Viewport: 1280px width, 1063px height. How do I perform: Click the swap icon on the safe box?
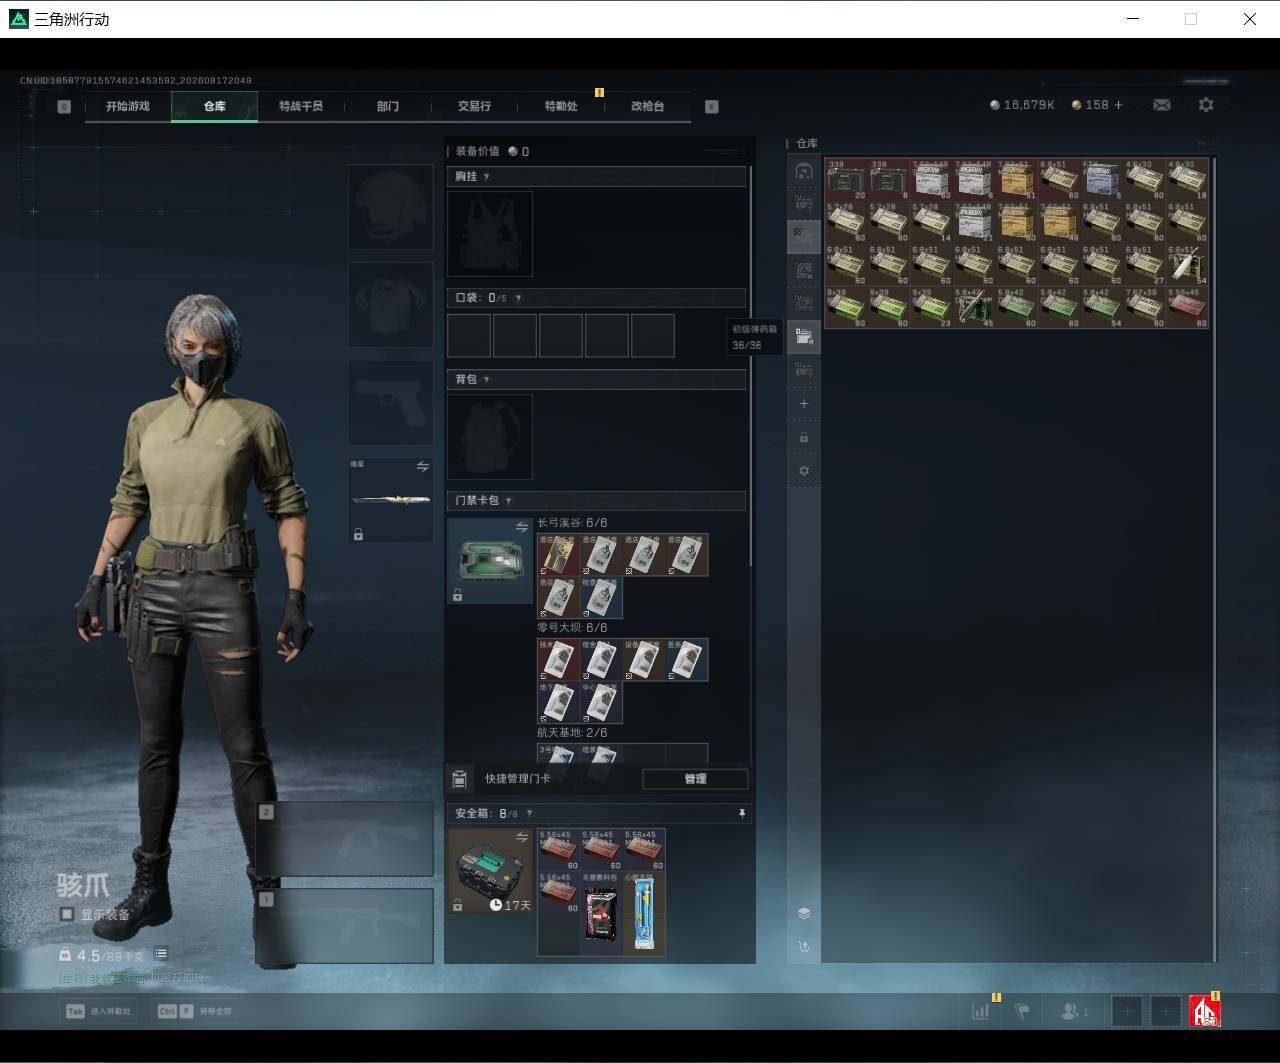[x=521, y=837]
